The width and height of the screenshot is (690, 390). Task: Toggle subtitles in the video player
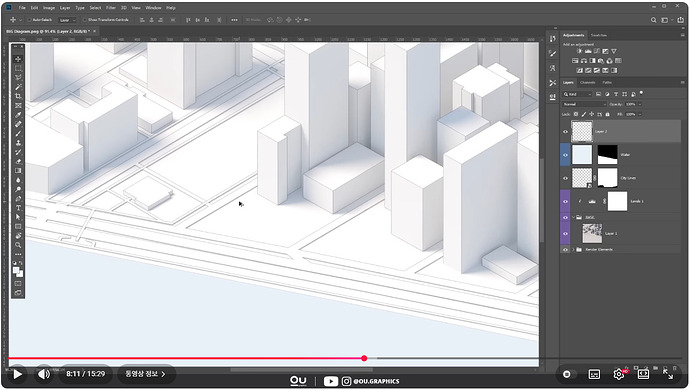[594, 374]
